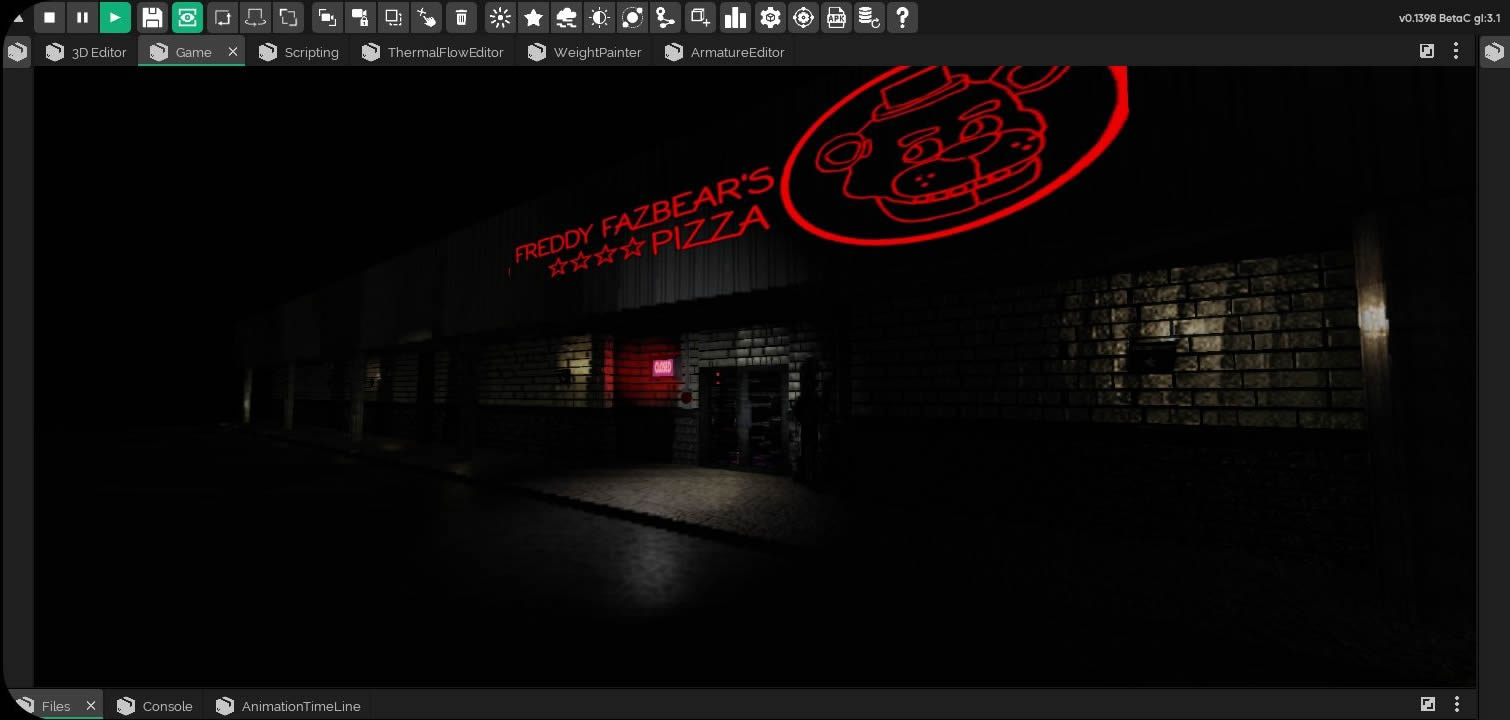This screenshot has height=720, width=1510.
Task: Collapse the toolbar with the top-left triangle
Action: (x=17, y=18)
